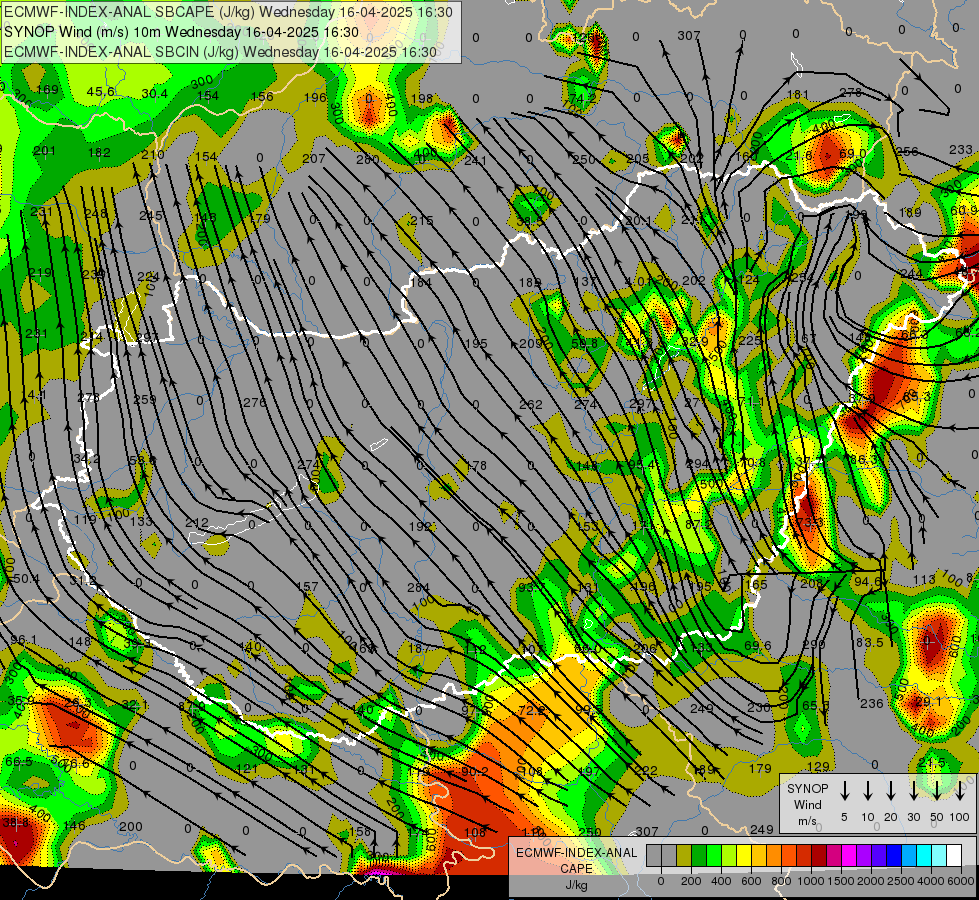Click the 5 m/s wind arrow in legend

tap(844, 791)
